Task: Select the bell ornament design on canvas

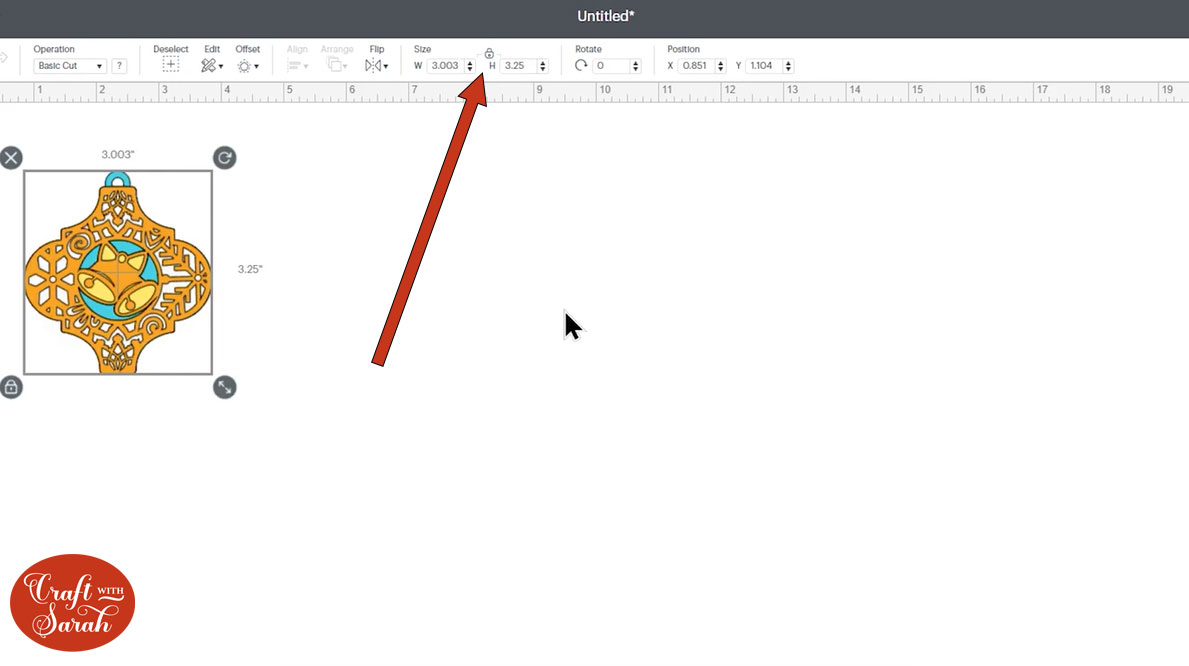Action: pyautogui.click(x=118, y=272)
